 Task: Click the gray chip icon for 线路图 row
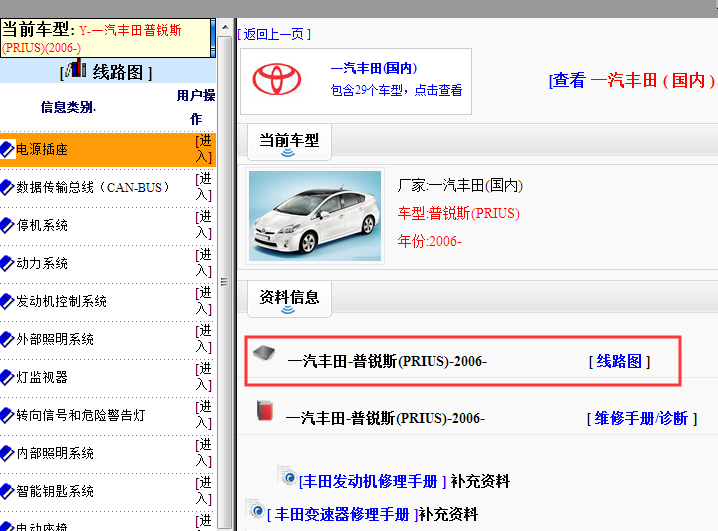(x=264, y=353)
